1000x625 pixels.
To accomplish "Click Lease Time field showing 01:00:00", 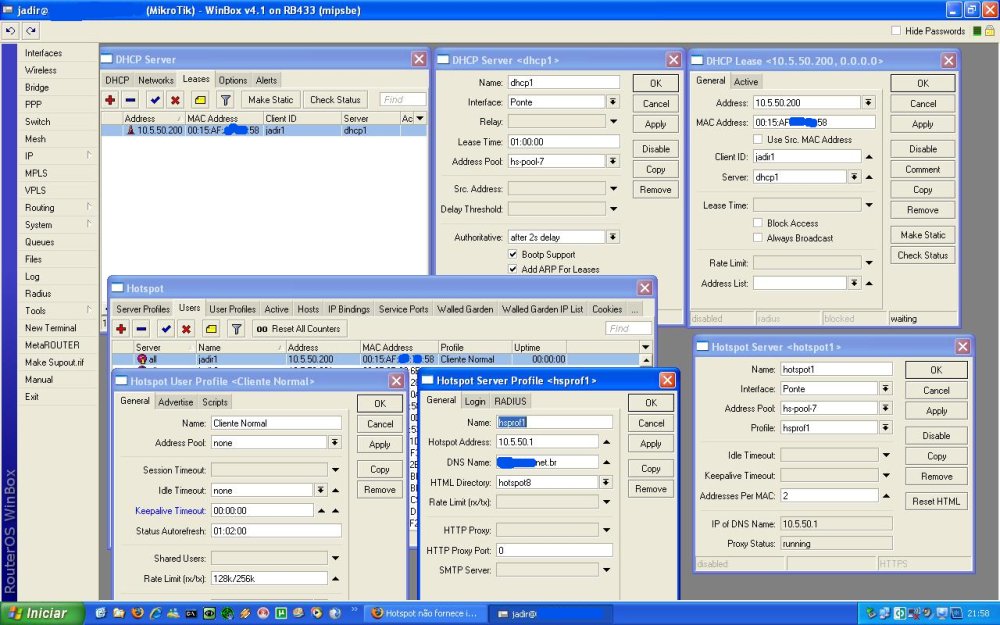I will click(x=564, y=142).
